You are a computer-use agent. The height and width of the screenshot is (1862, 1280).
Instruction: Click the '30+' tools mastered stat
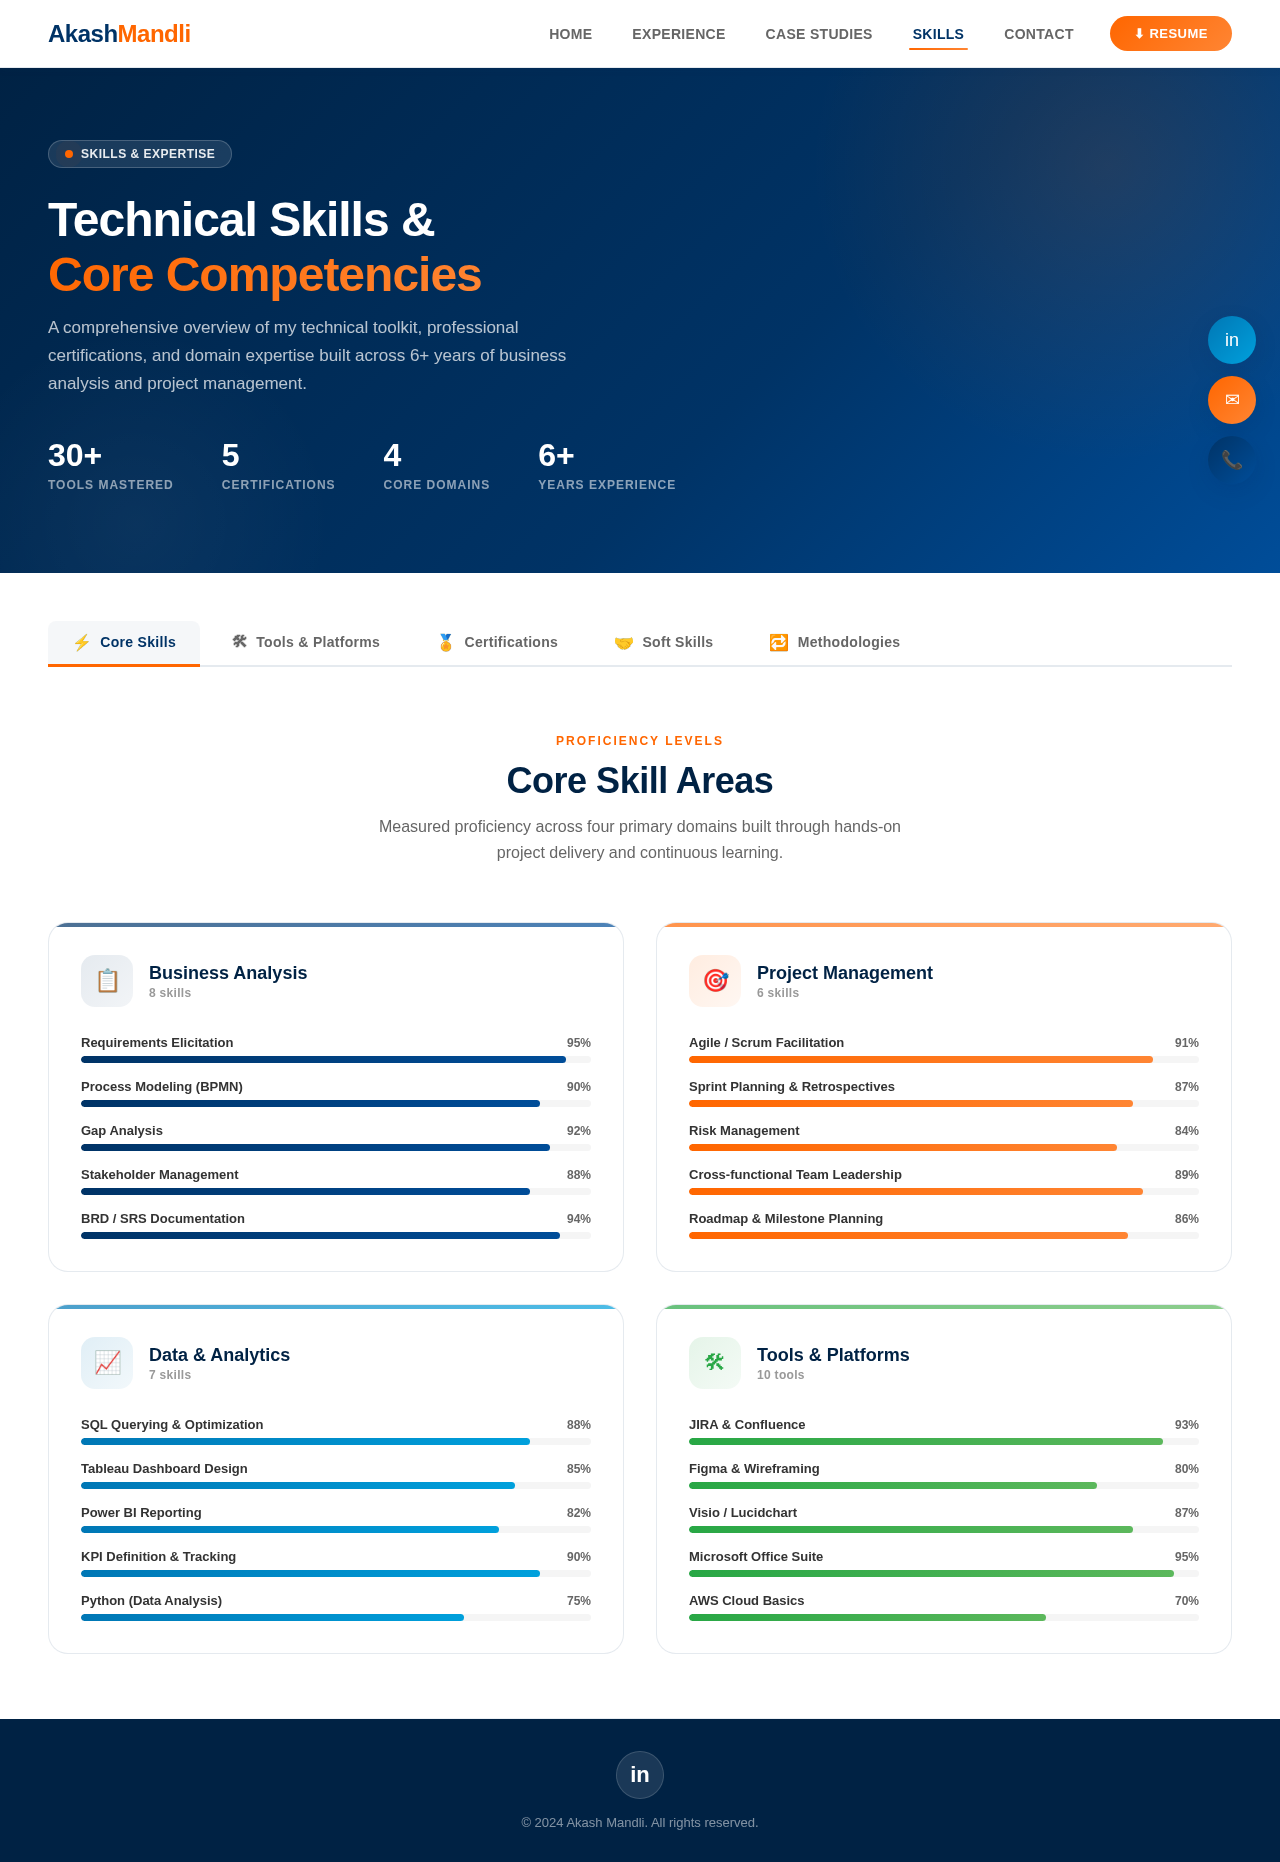point(75,456)
